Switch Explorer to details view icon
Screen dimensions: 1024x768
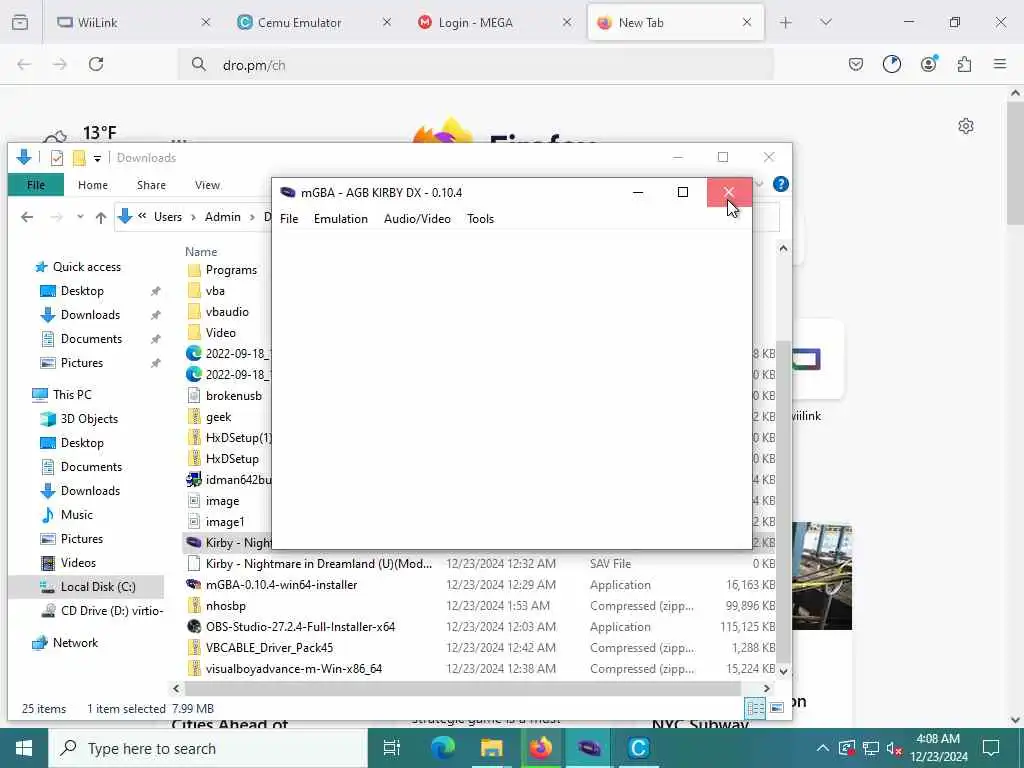click(x=756, y=708)
